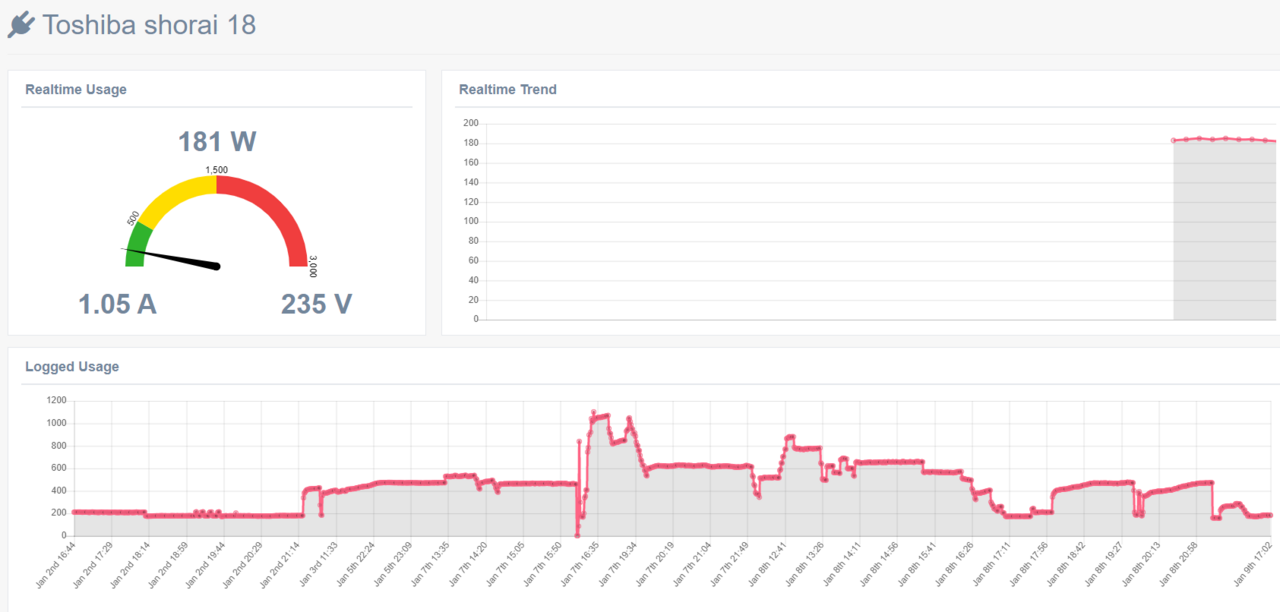Click the Jan 2nd 18:14 time label
This screenshot has width=1280, height=612.
pos(131,567)
